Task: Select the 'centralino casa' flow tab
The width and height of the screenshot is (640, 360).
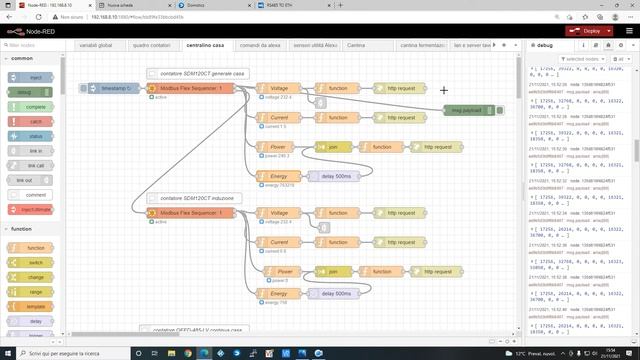Action: pyautogui.click(x=205, y=45)
